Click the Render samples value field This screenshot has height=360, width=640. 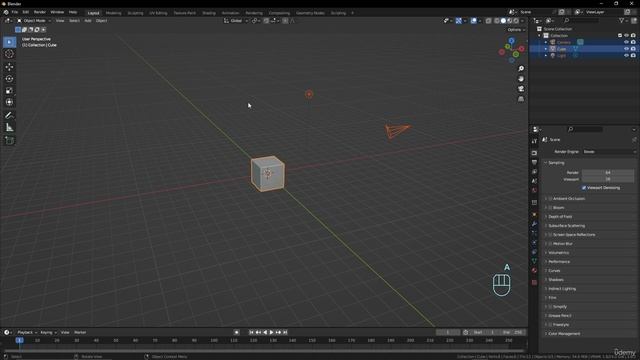point(608,173)
